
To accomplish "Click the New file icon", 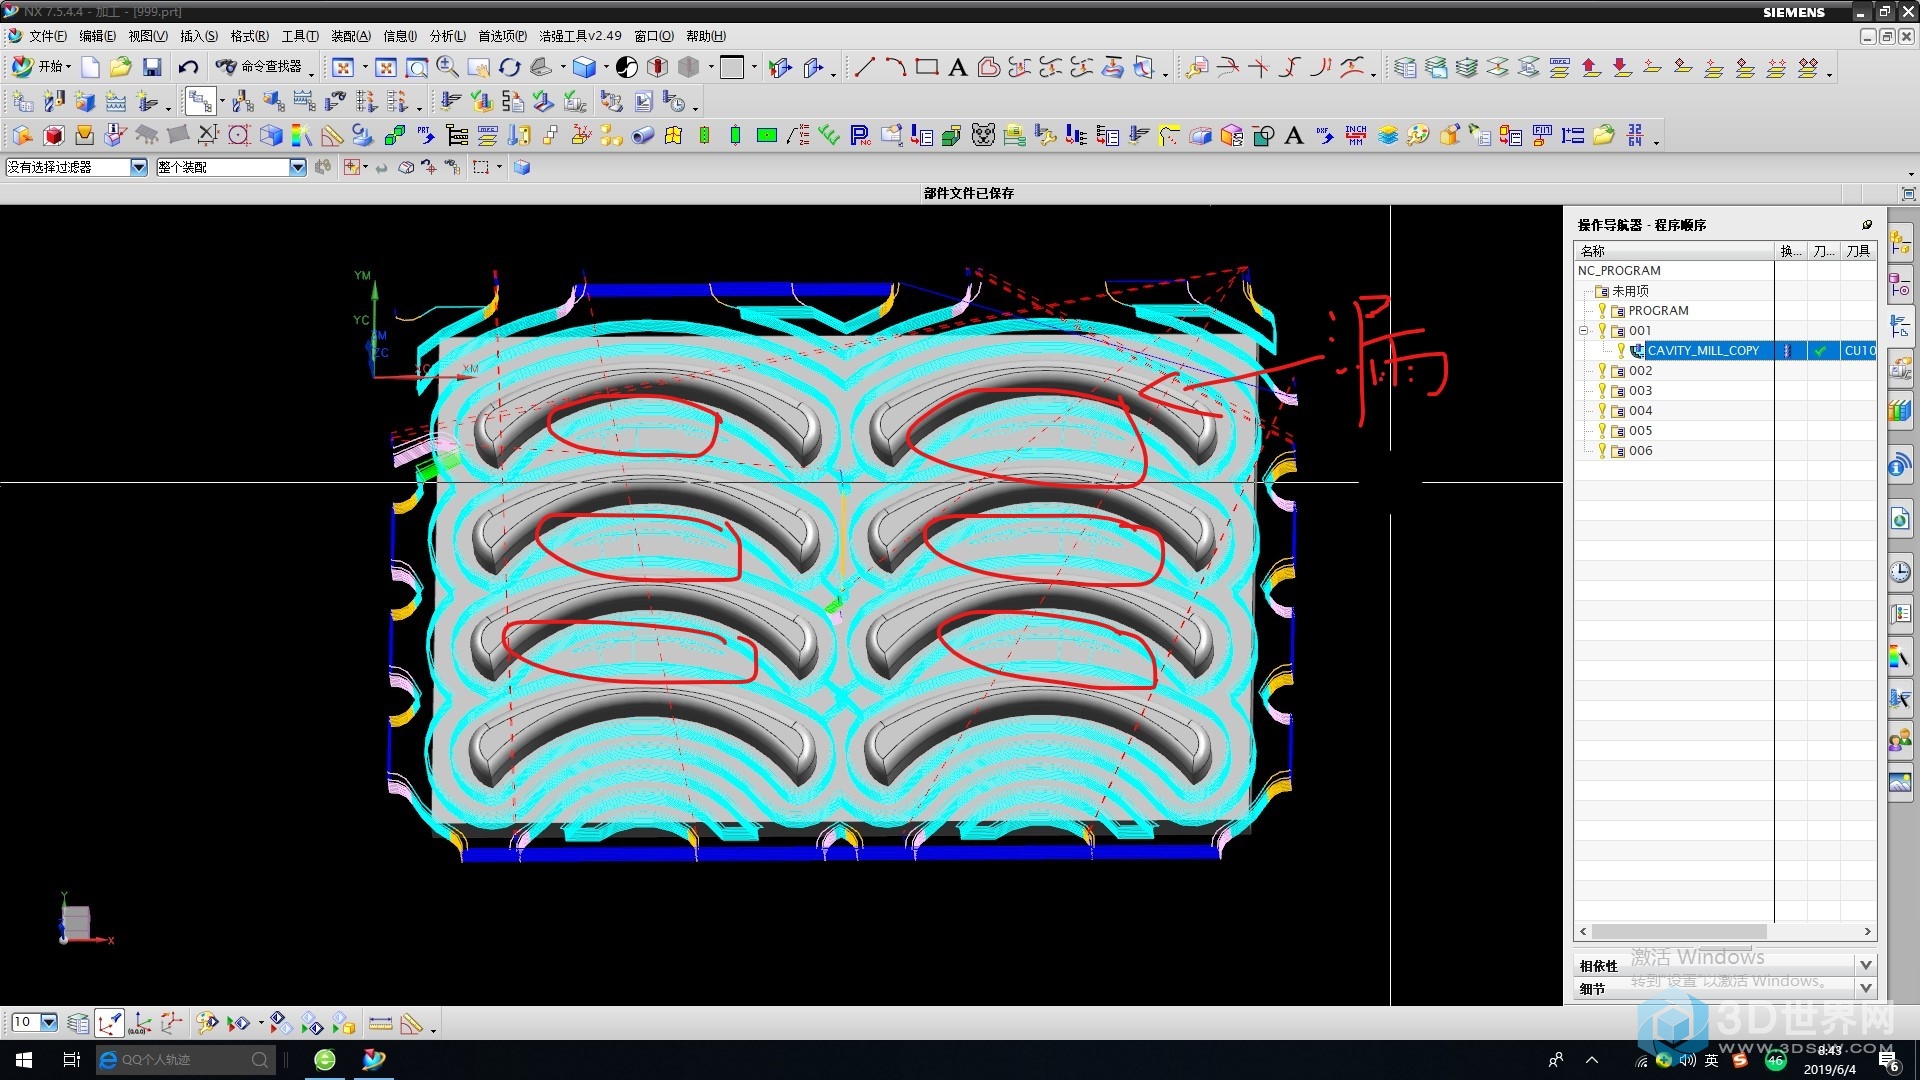I will click(91, 67).
